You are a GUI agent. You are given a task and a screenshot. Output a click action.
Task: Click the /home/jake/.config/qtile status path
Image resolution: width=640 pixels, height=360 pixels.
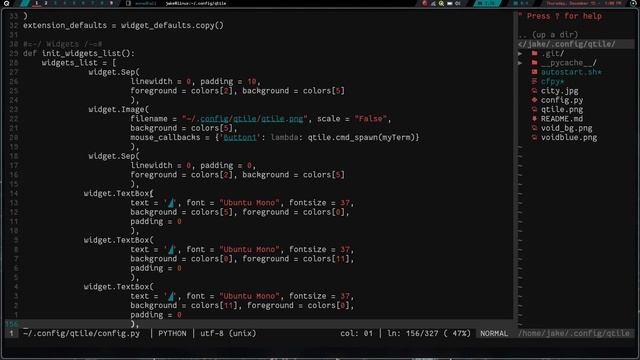[574, 333]
